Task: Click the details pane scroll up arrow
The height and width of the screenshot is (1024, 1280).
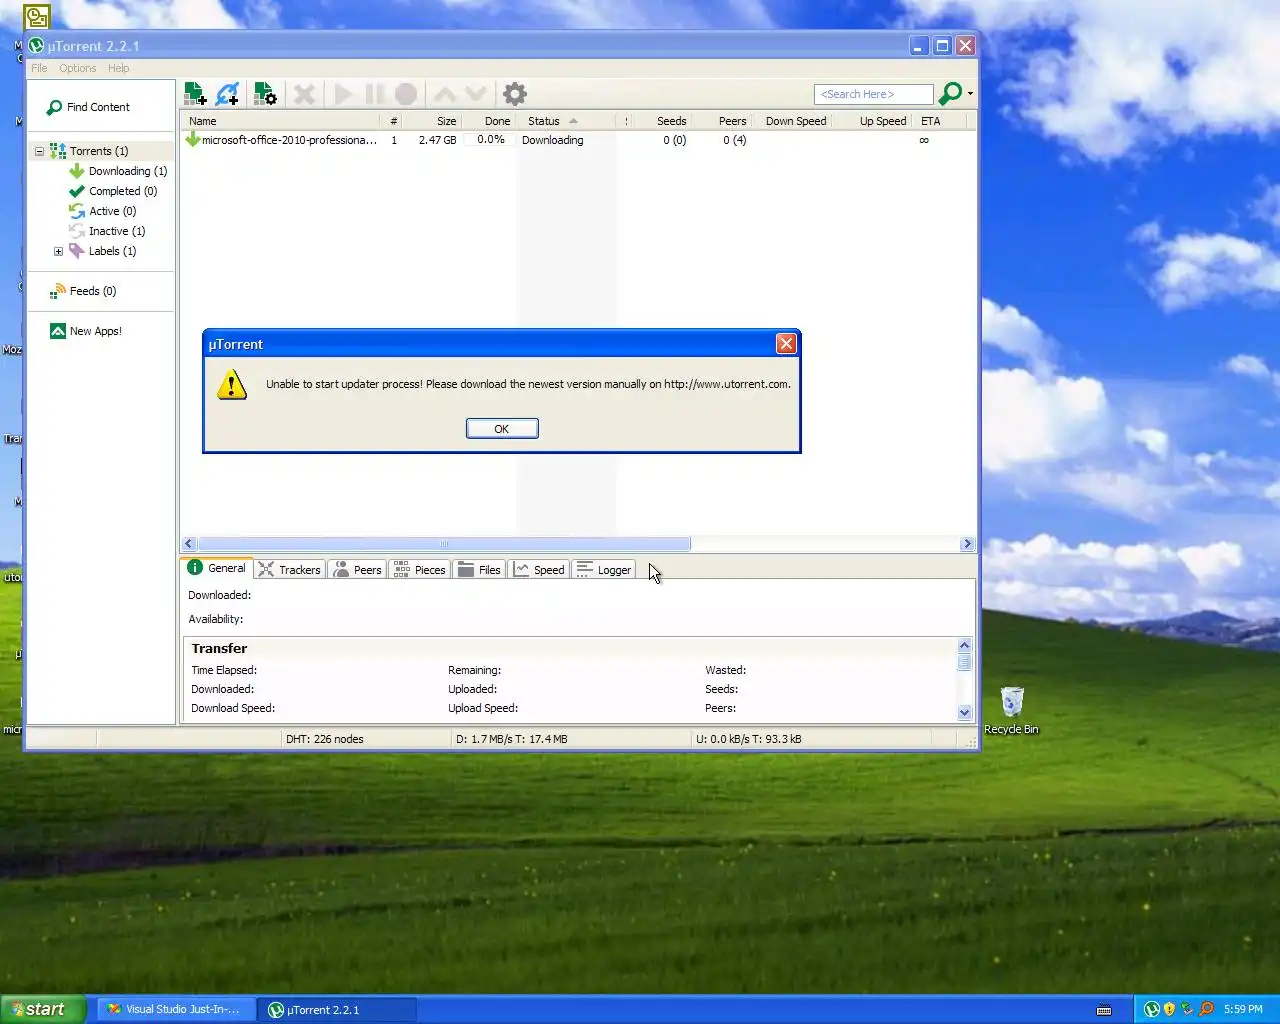Action: [x=965, y=645]
